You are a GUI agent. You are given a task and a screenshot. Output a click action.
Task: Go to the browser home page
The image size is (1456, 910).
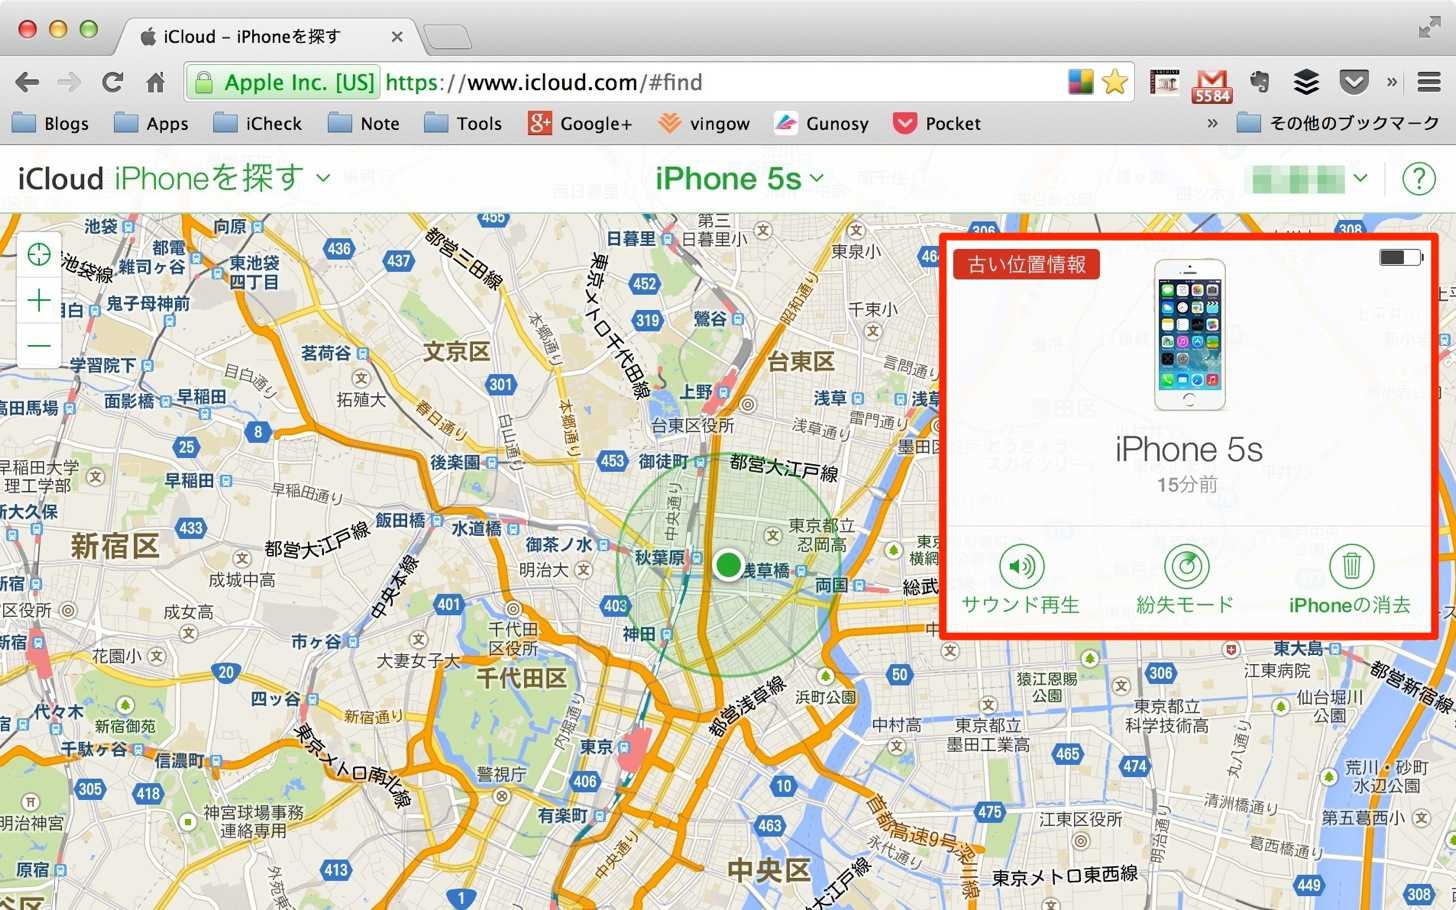pyautogui.click(x=155, y=83)
